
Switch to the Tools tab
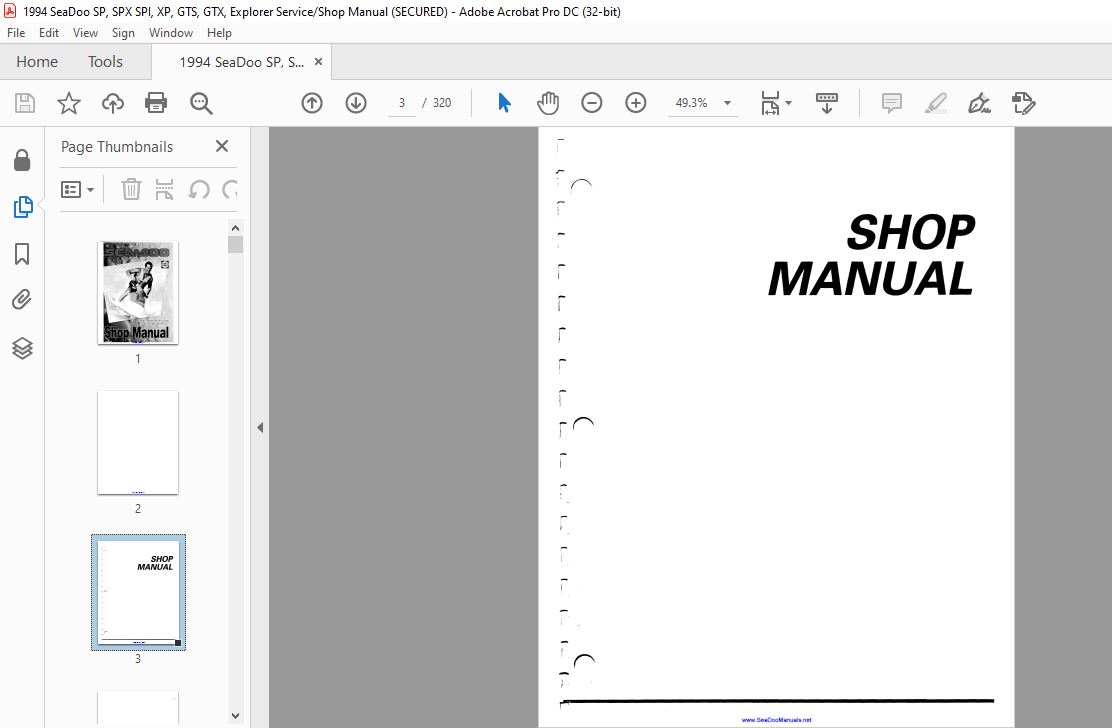(105, 62)
